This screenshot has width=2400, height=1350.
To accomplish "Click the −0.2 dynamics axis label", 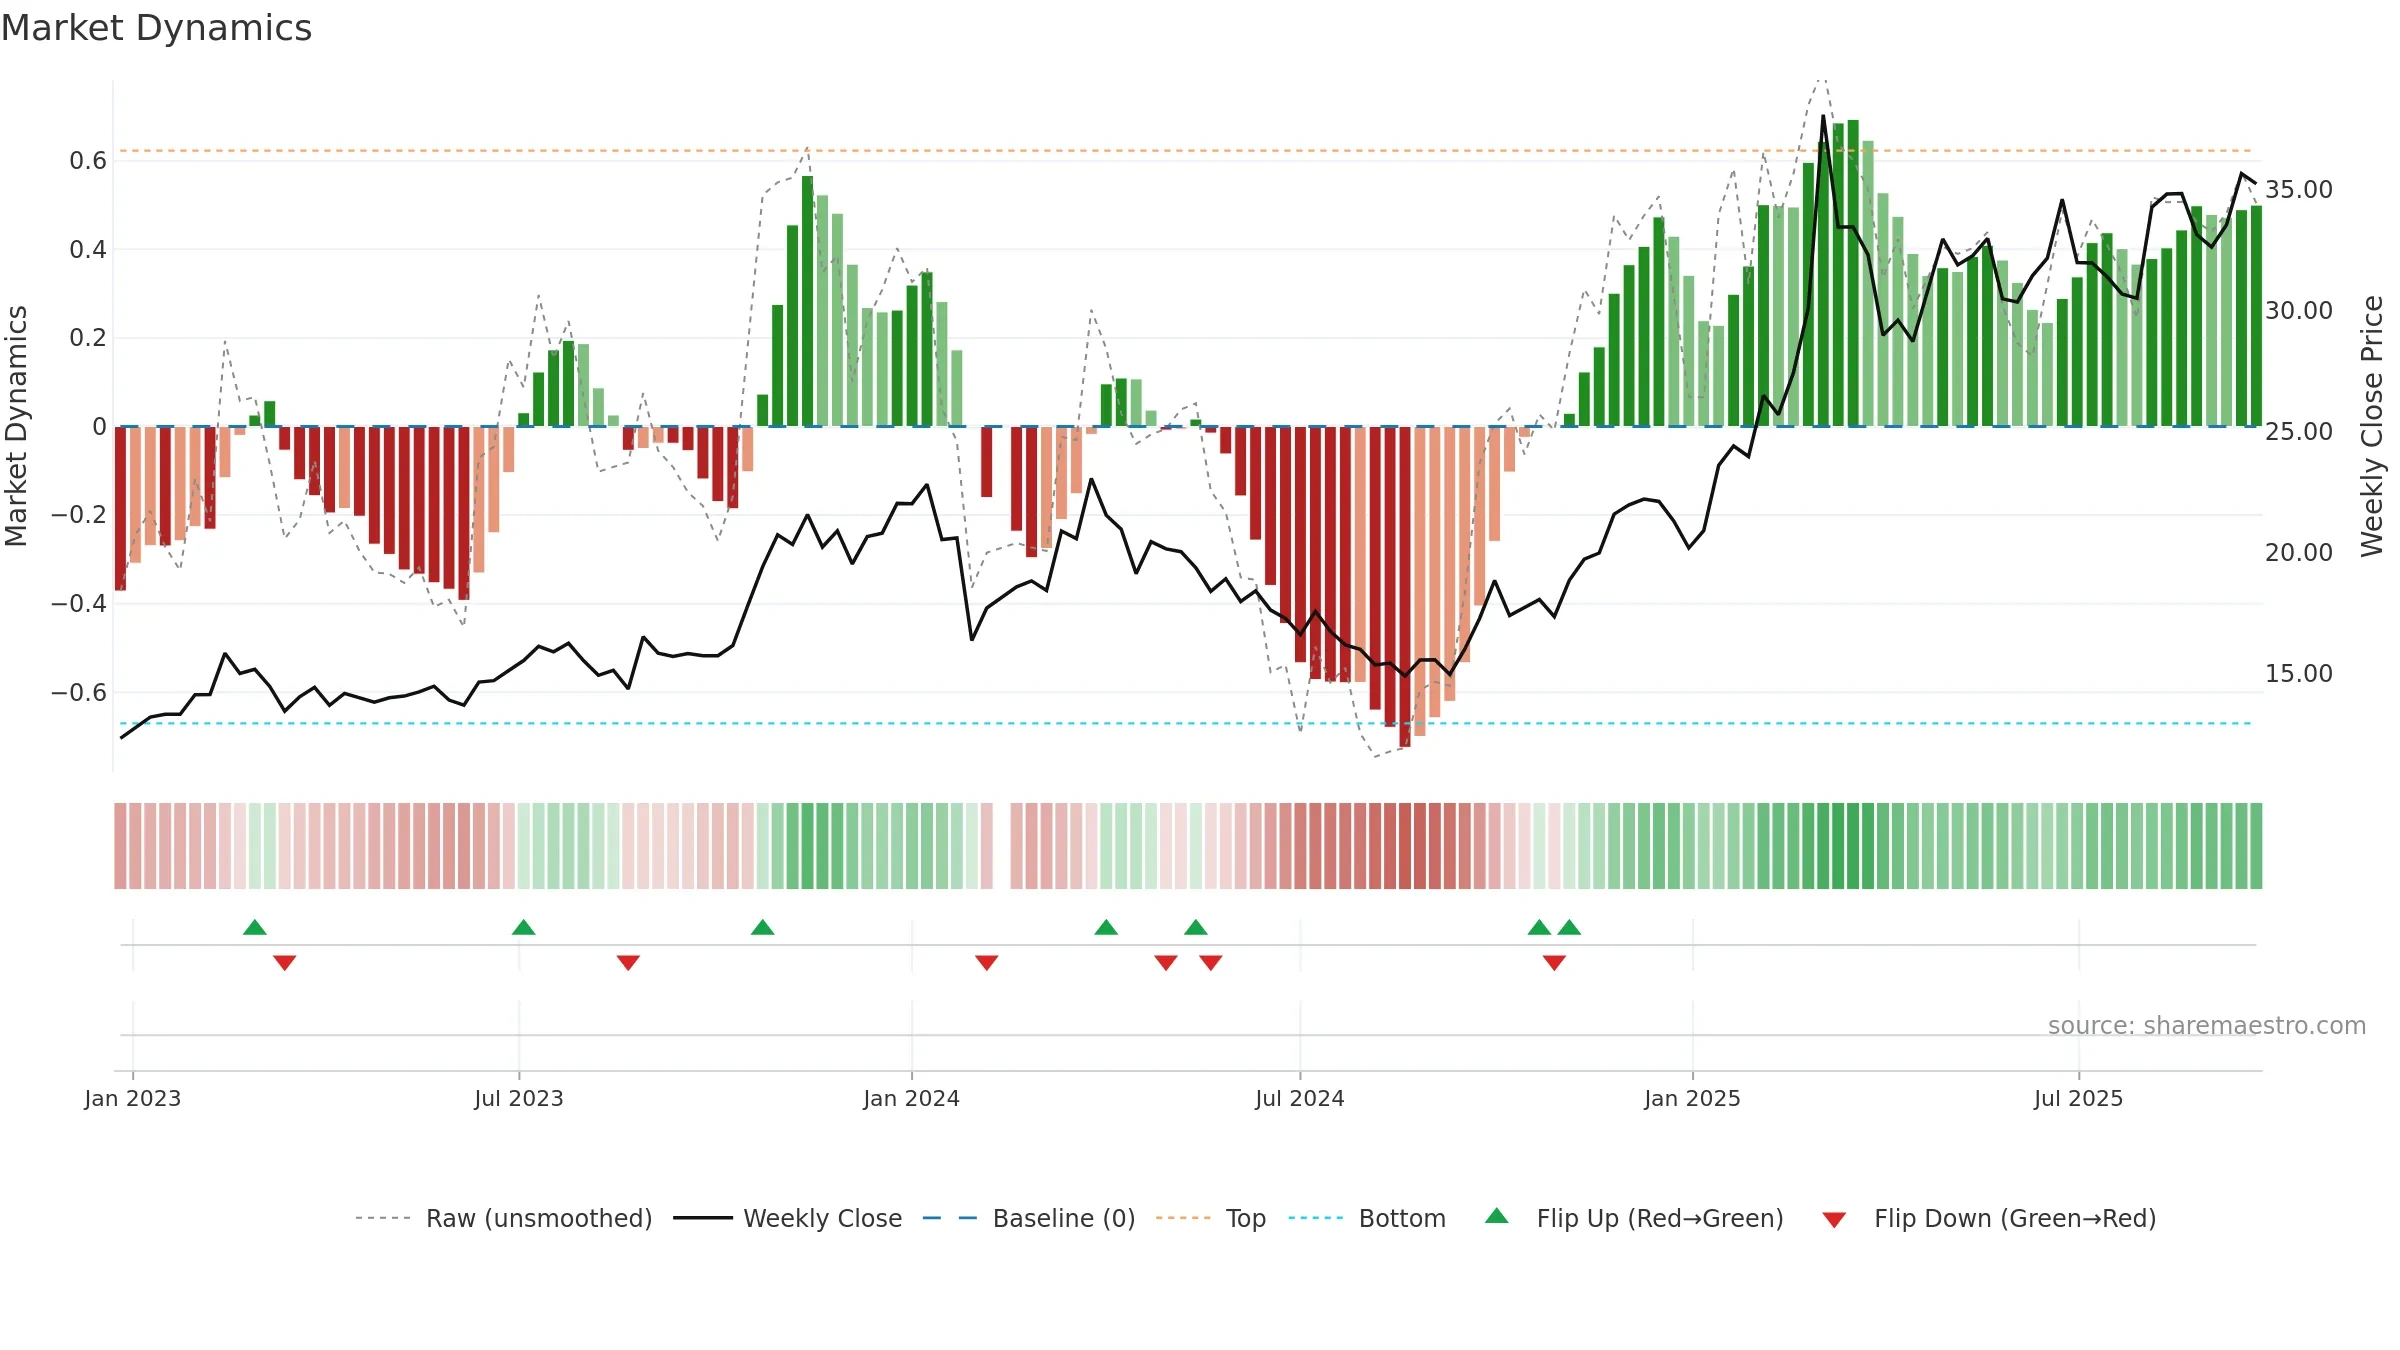I will 79,514.
